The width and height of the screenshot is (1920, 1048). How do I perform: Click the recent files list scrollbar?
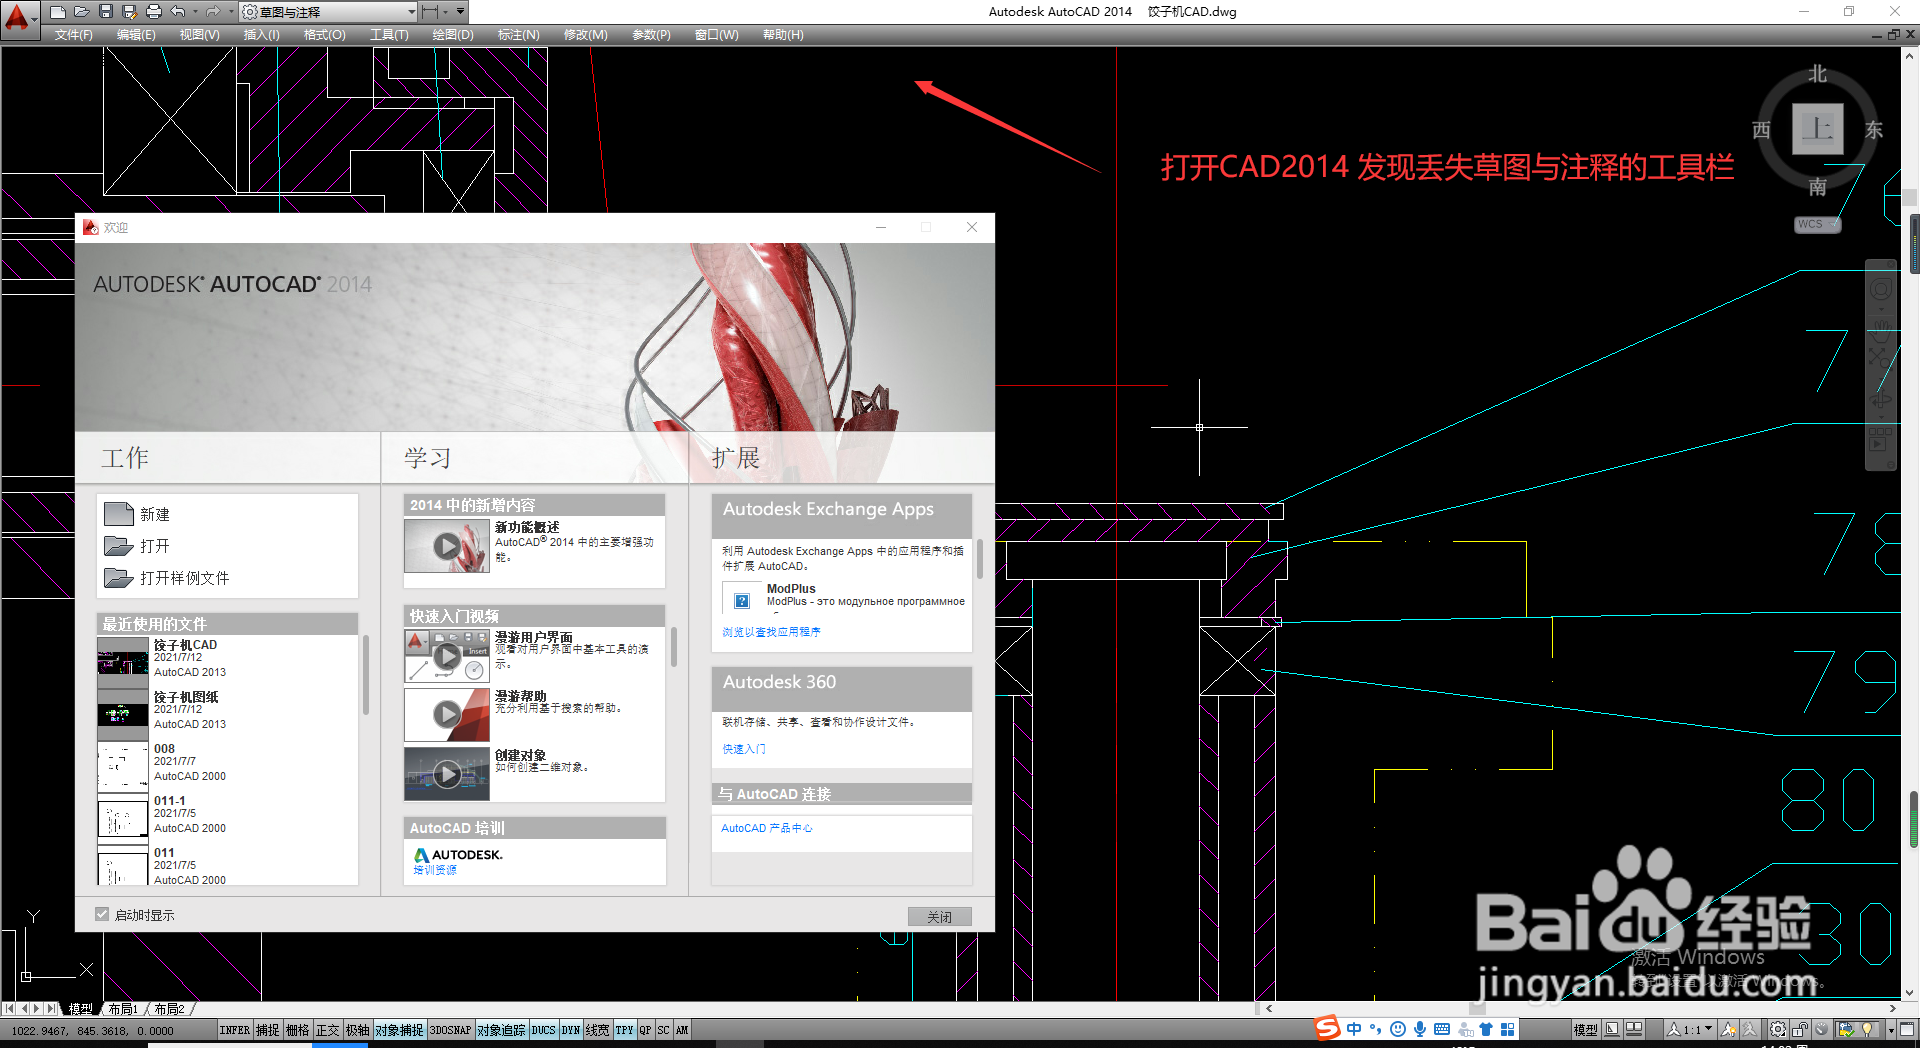[366, 675]
